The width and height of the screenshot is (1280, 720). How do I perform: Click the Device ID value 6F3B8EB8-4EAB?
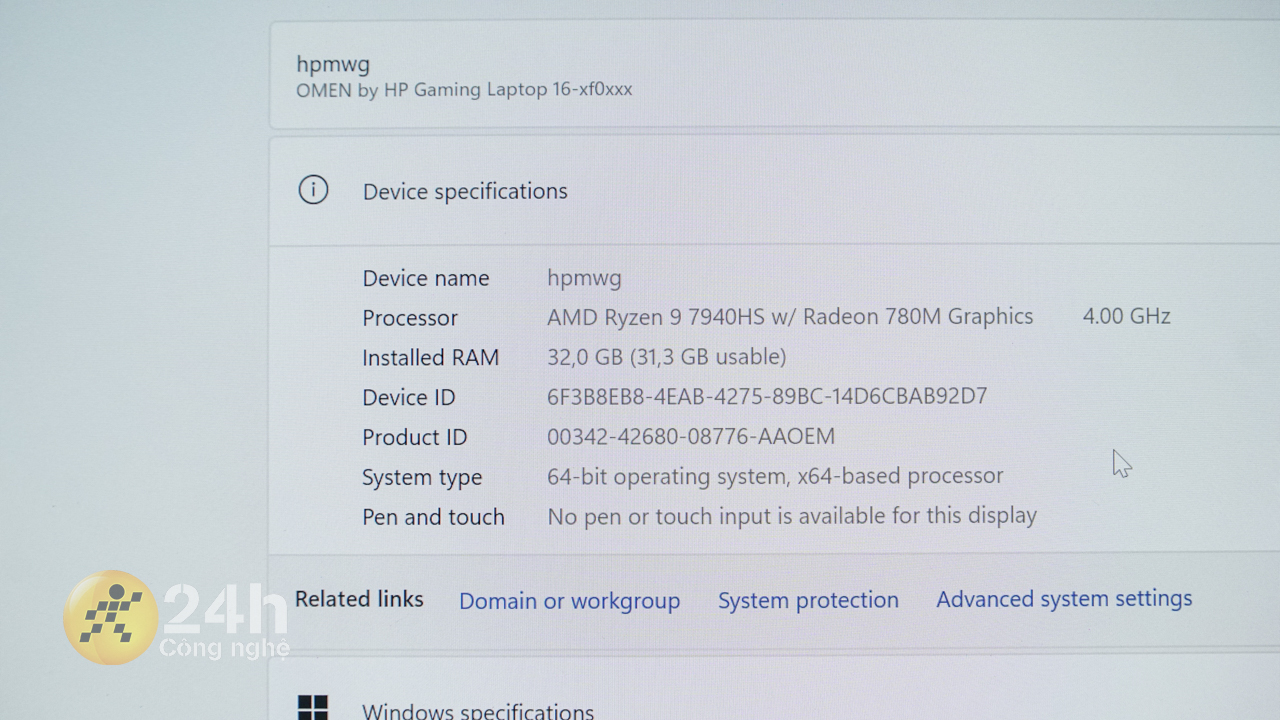pos(767,396)
